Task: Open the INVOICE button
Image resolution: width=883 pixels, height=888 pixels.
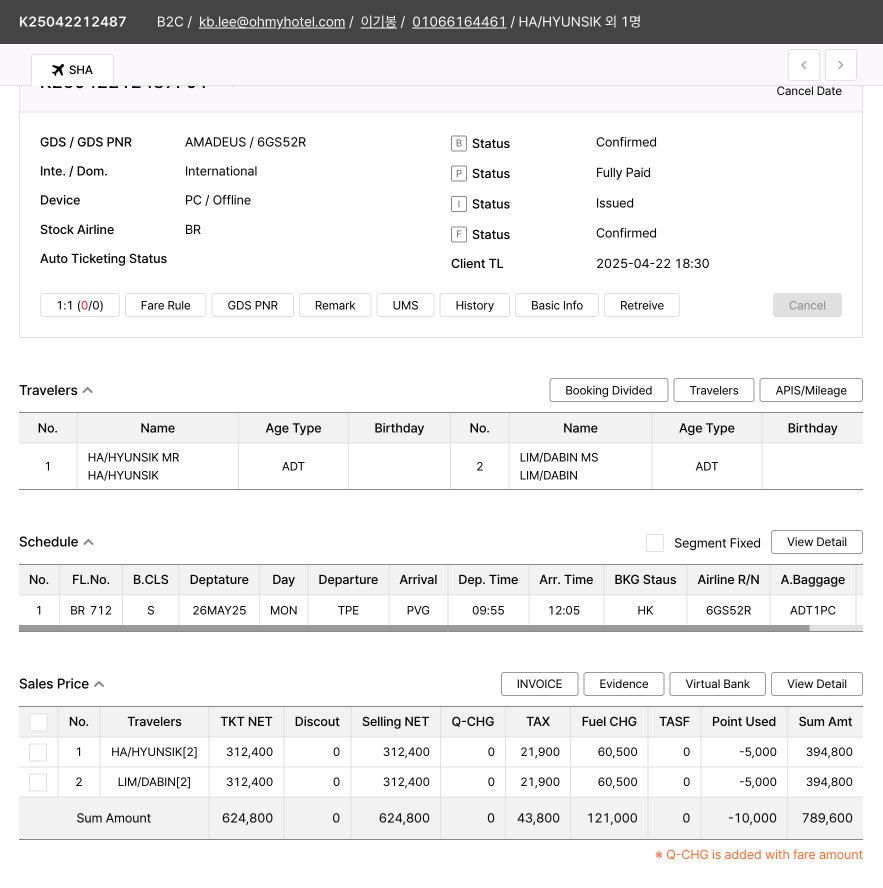Action: pos(539,684)
